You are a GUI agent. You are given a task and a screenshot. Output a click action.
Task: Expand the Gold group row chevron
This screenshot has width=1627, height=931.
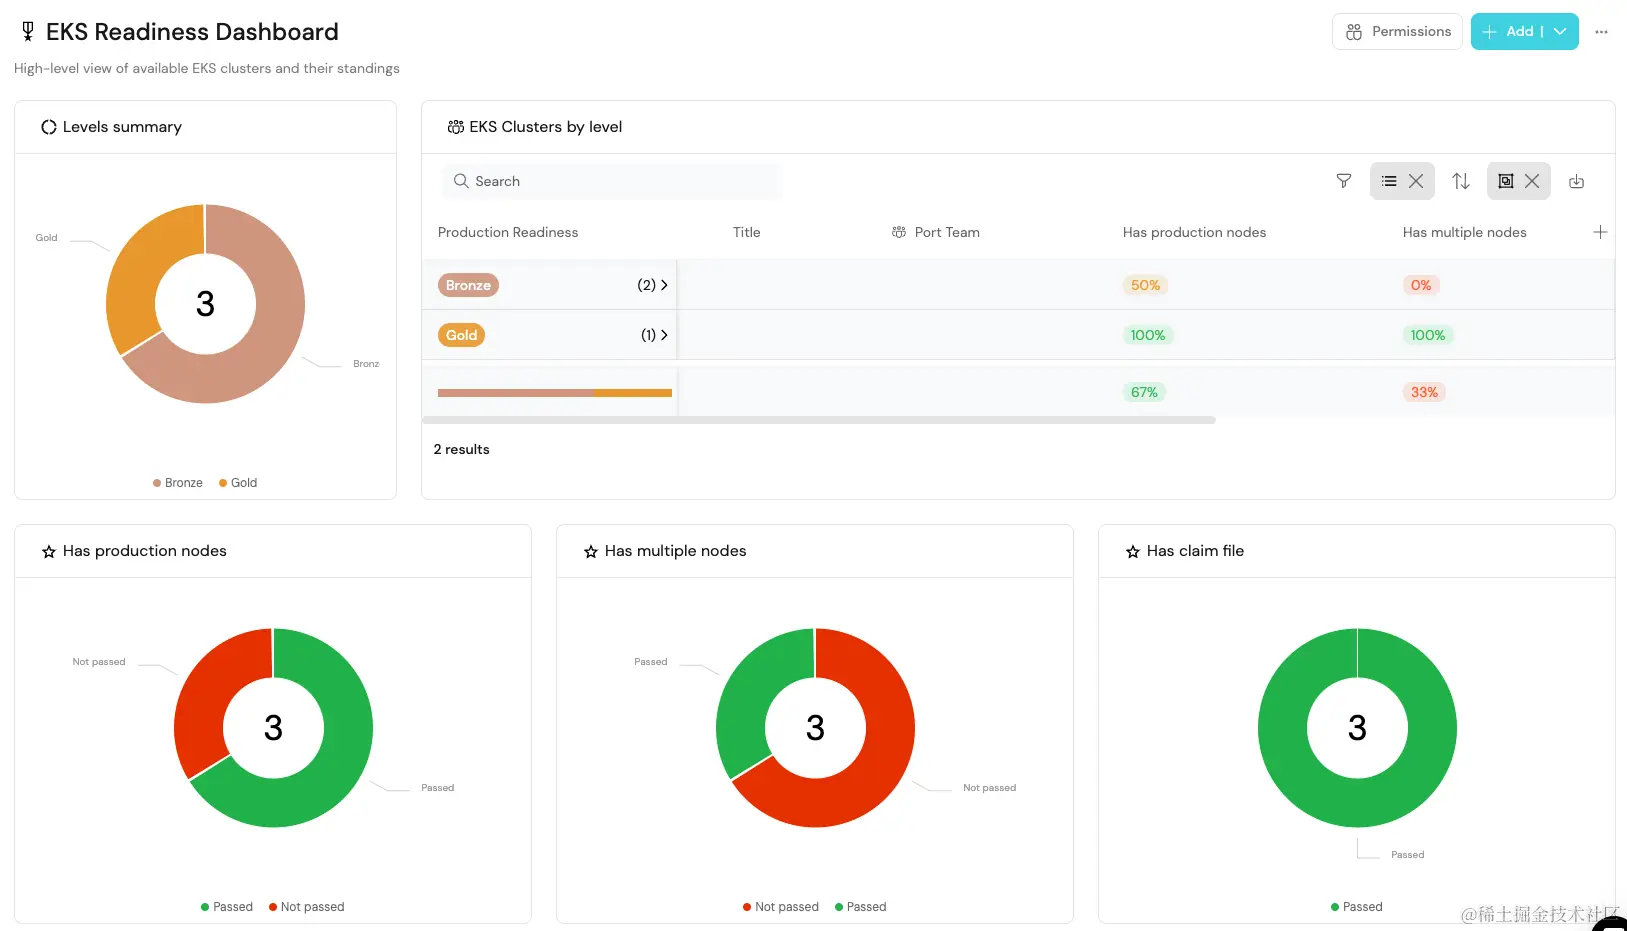664,335
